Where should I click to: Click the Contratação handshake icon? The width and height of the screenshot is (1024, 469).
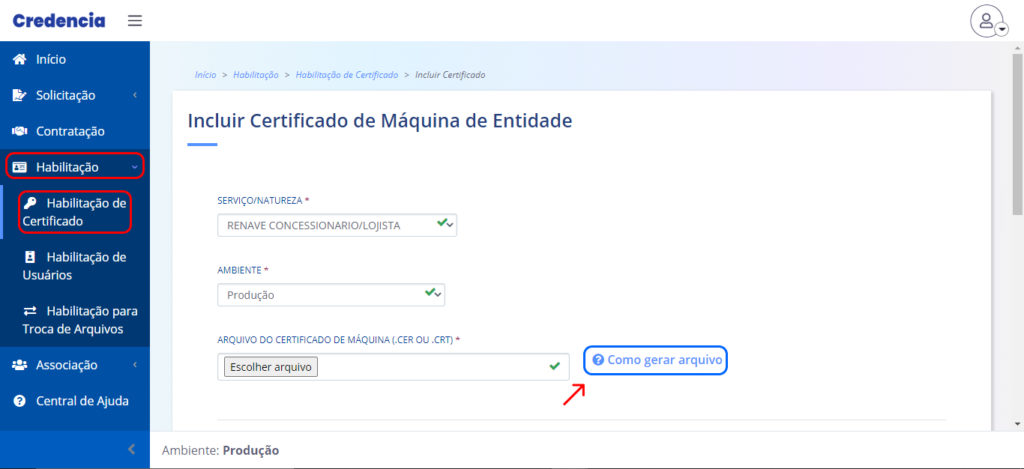[x=19, y=131]
